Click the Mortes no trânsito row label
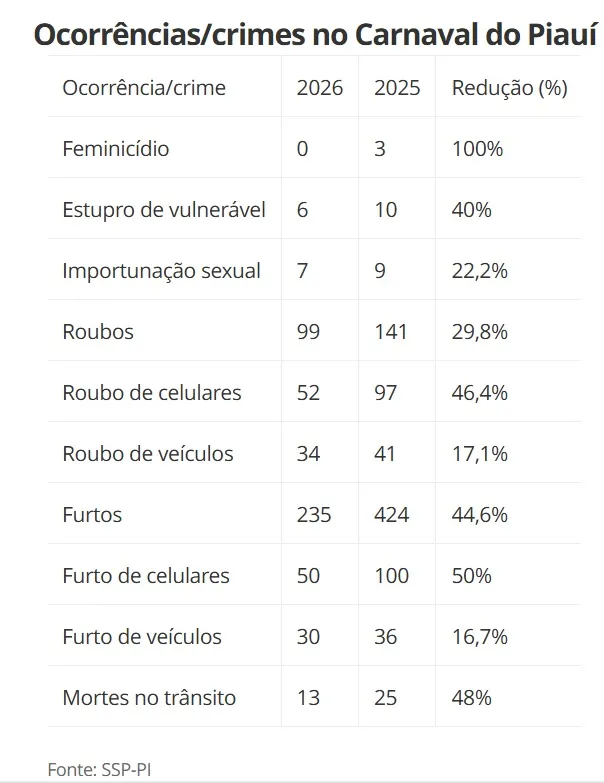The width and height of the screenshot is (604, 783). (149, 698)
